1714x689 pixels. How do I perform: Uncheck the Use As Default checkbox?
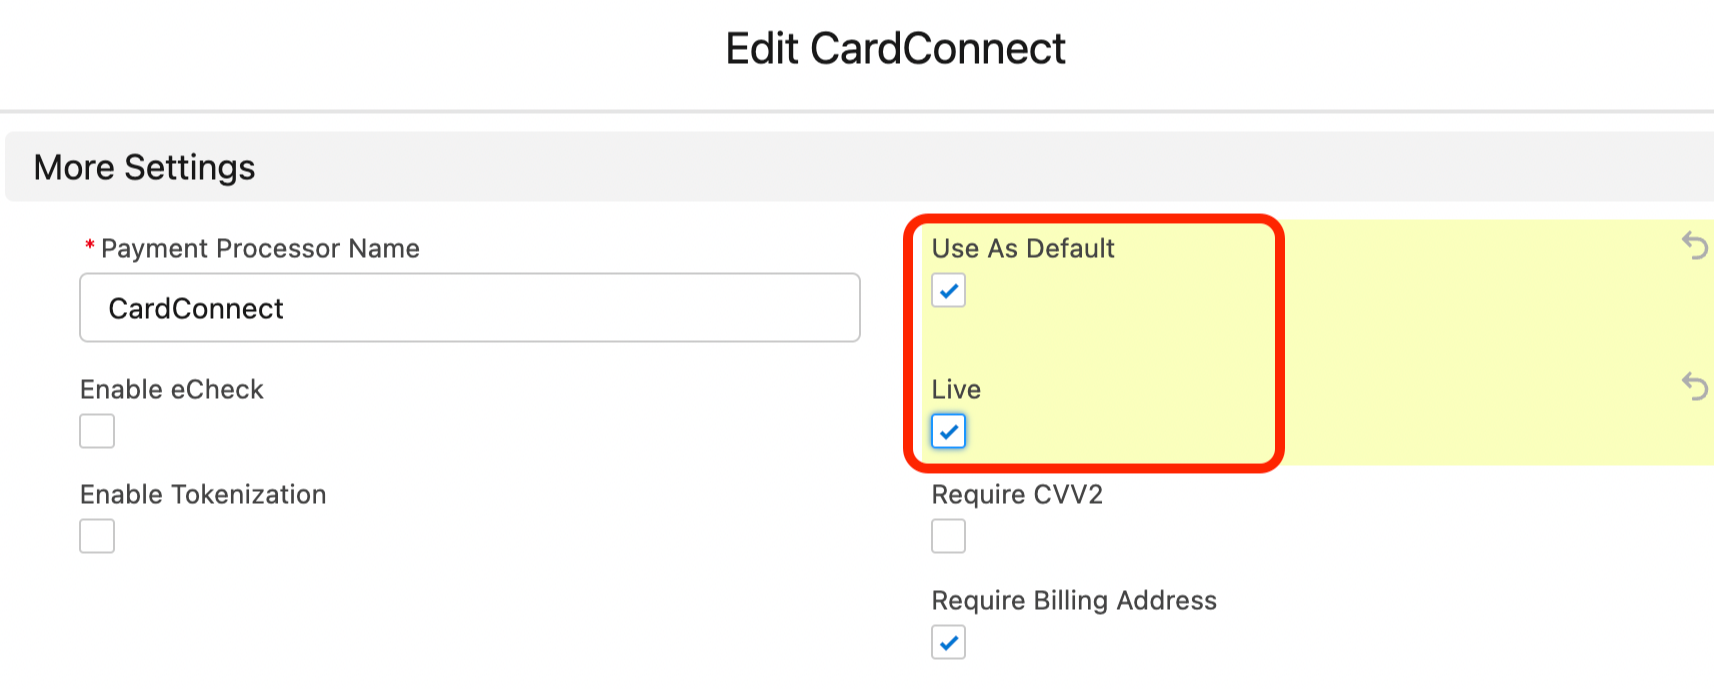coord(948,291)
